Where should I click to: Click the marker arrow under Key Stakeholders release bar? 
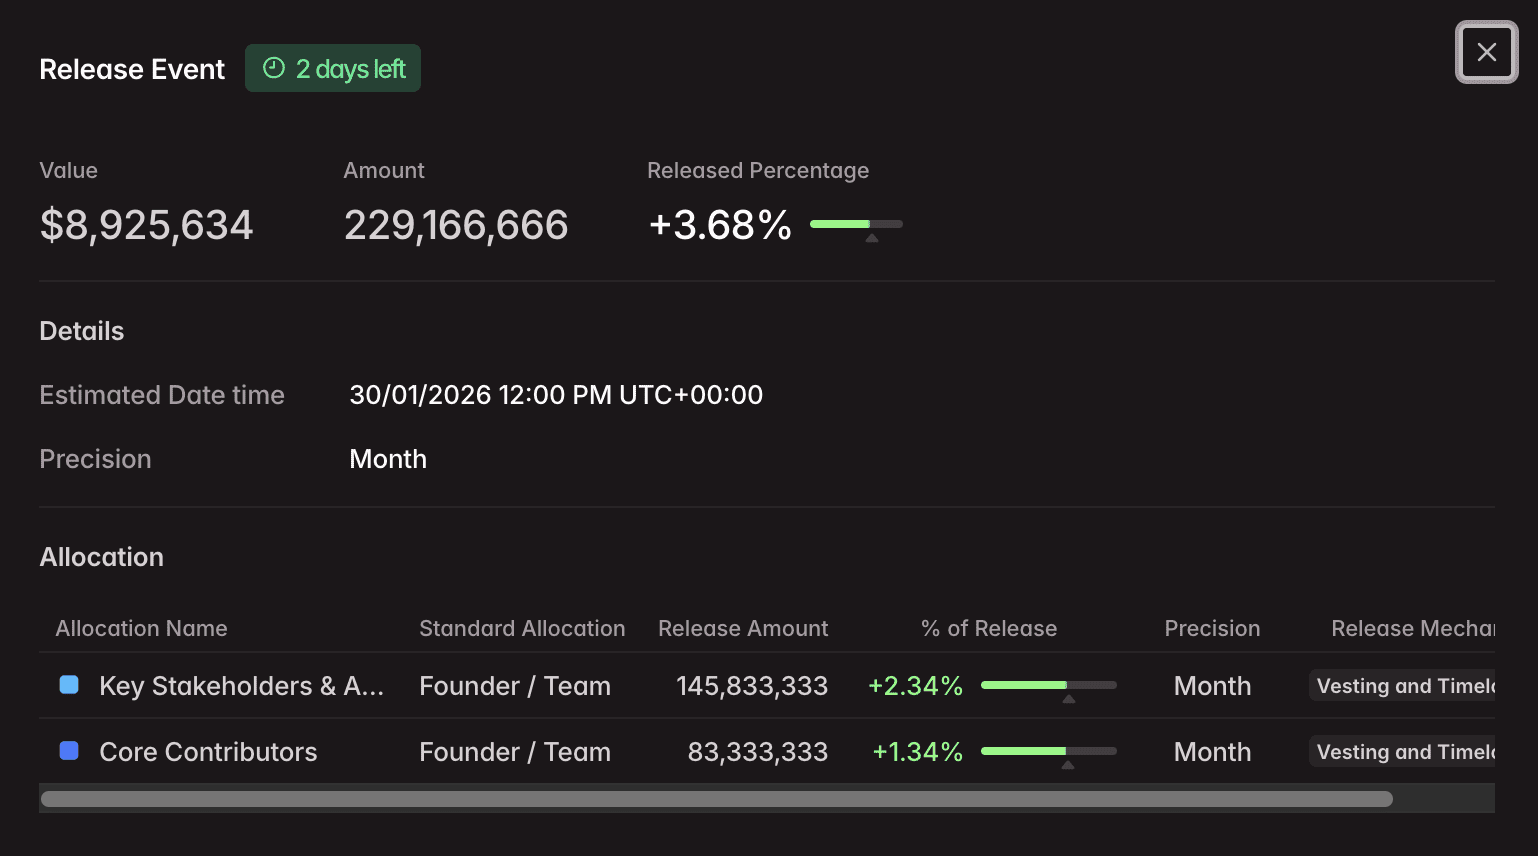(x=1068, y=700)
